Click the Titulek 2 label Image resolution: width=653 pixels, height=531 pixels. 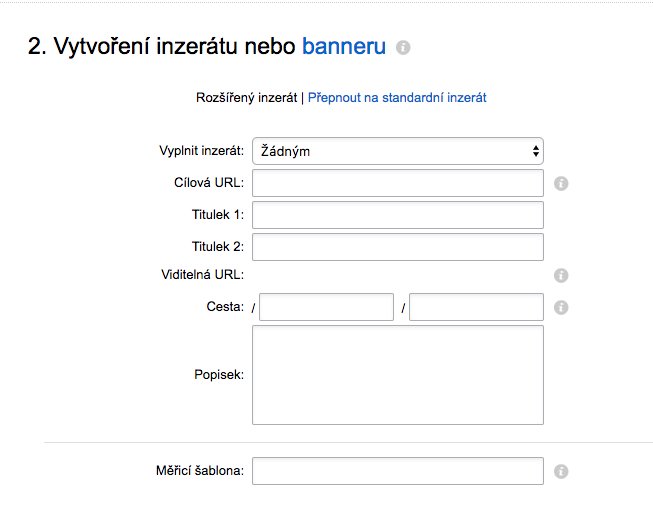(x=218, y=247)
